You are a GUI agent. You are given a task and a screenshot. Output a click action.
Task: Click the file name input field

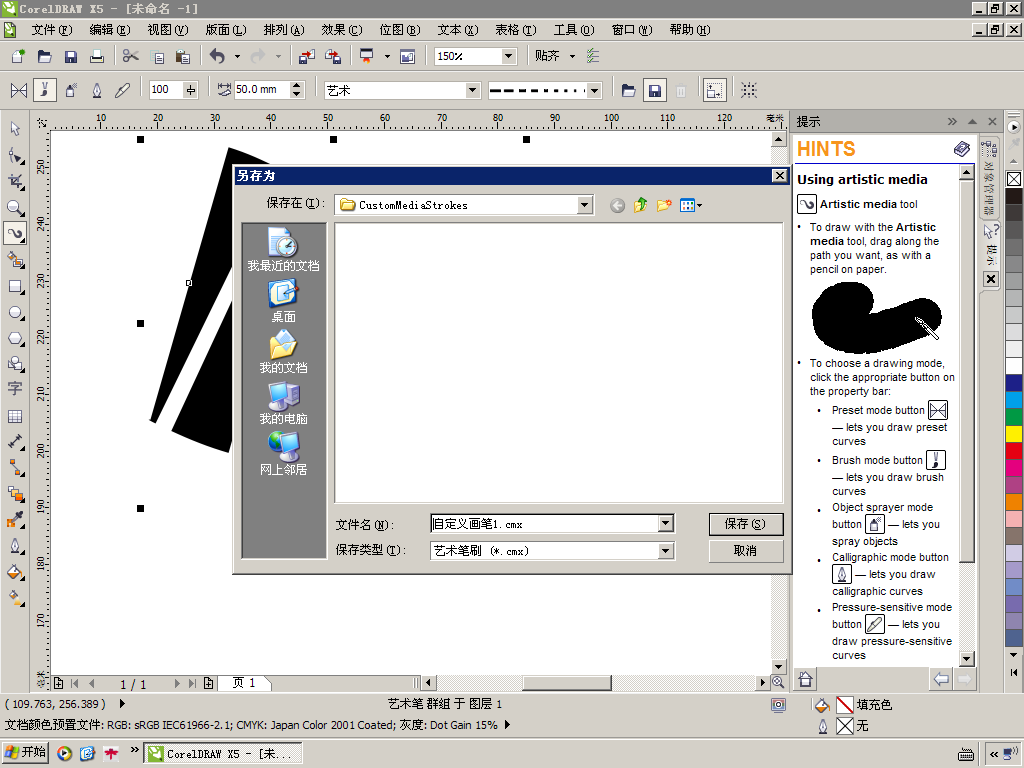[x=545, y=523]
